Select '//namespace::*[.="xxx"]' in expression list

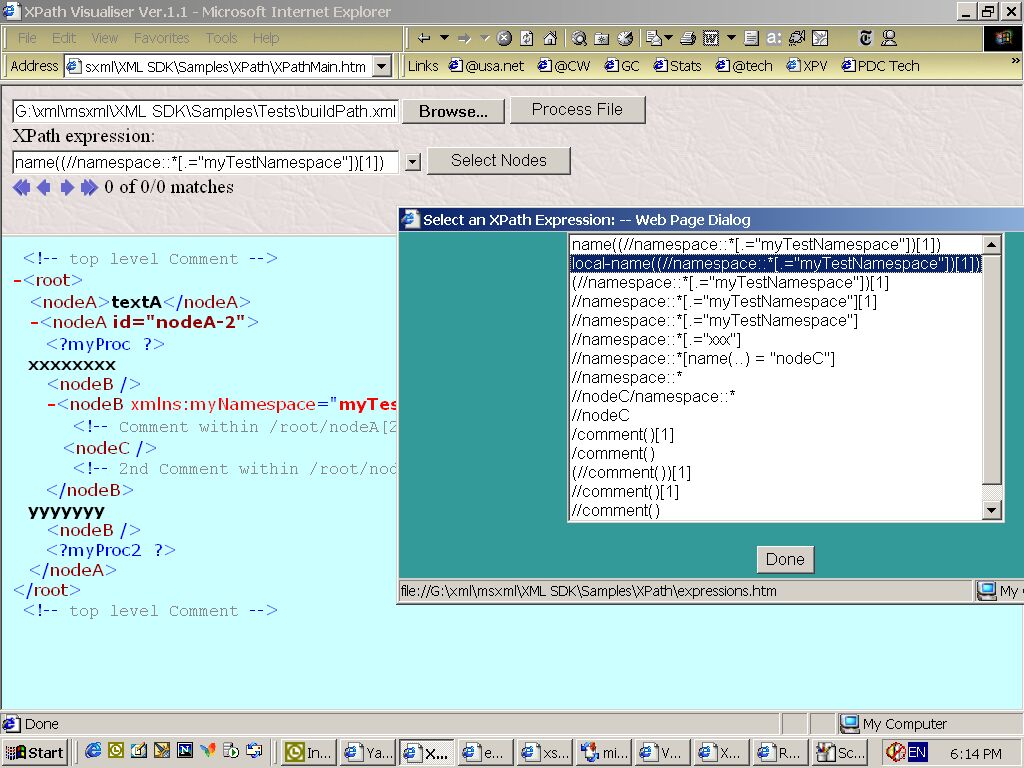pyautogui.click(x=776, y=340)
